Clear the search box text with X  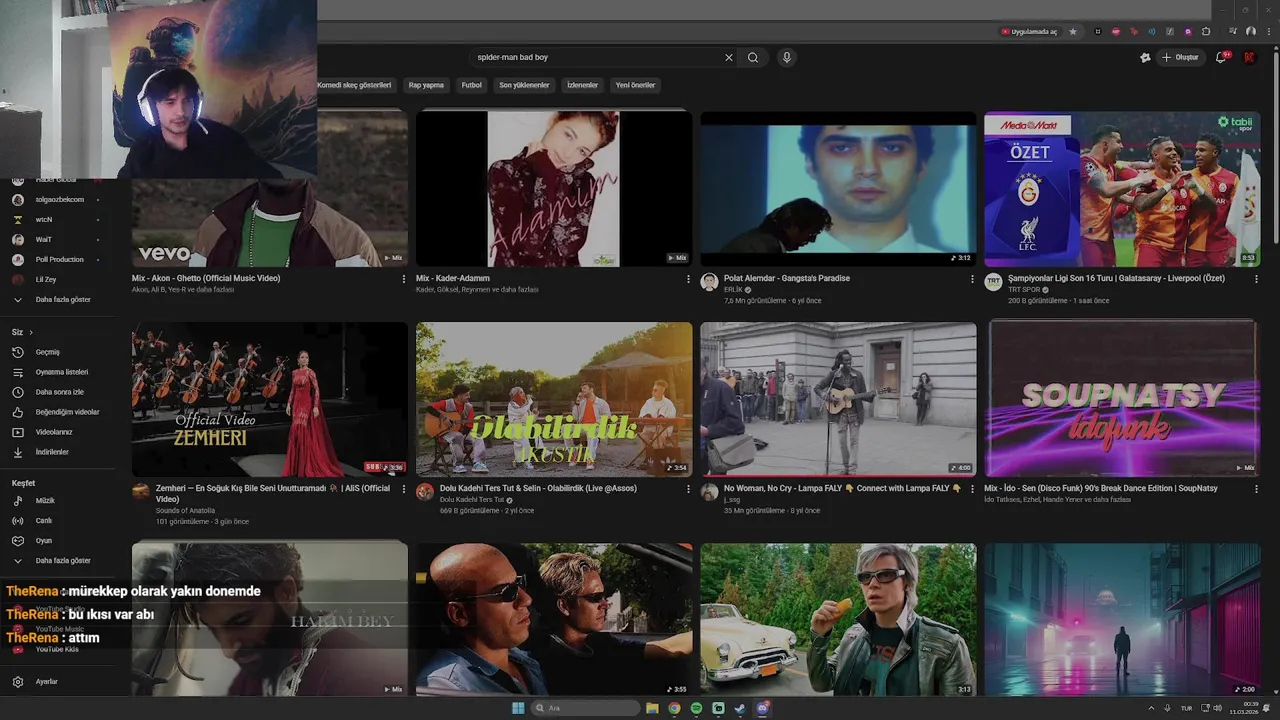point(729,57)
